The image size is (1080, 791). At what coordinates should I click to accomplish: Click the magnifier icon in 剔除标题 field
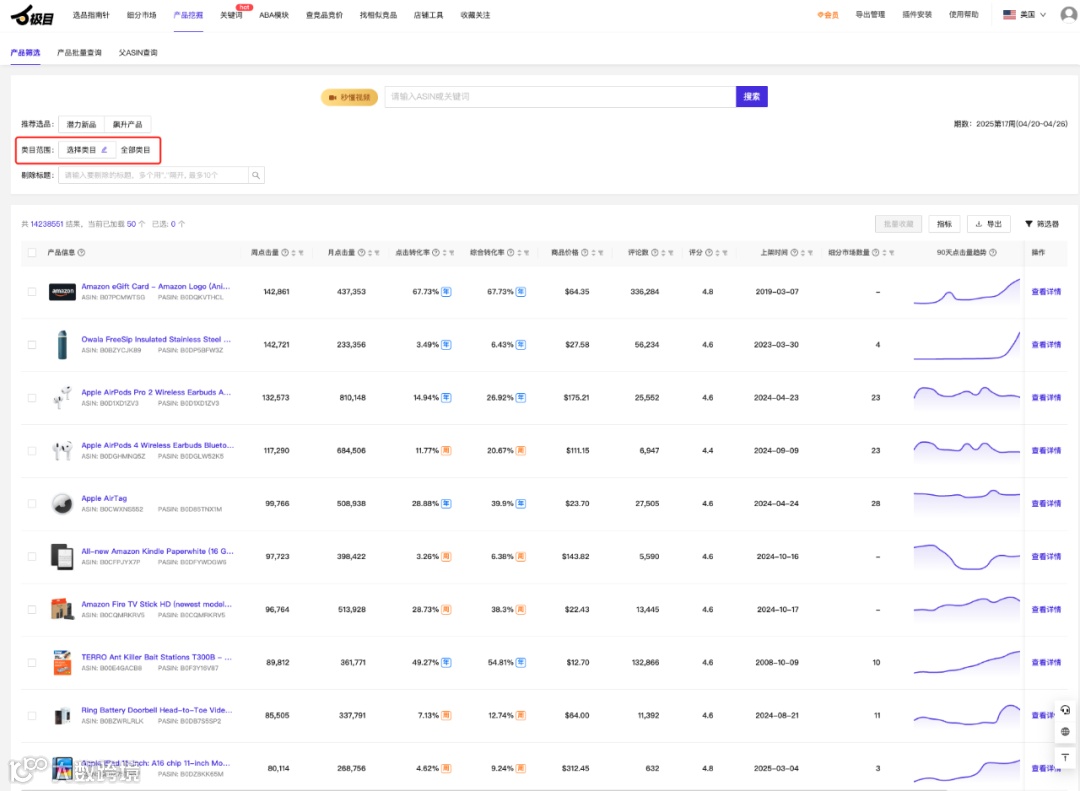point(256,175)
